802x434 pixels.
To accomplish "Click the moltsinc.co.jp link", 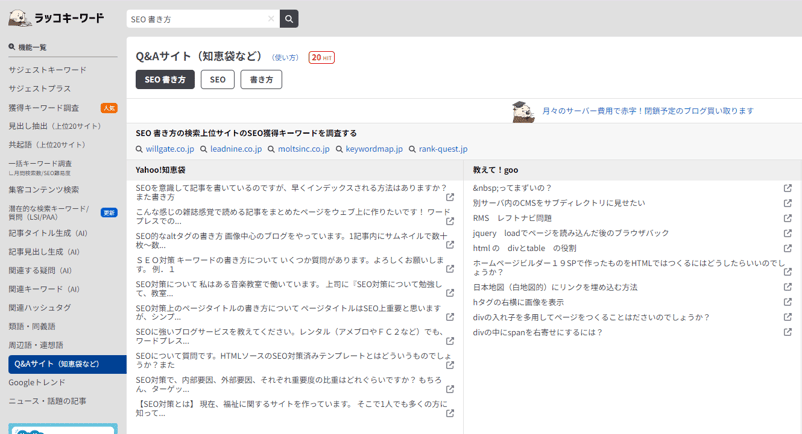I will 304,149.
